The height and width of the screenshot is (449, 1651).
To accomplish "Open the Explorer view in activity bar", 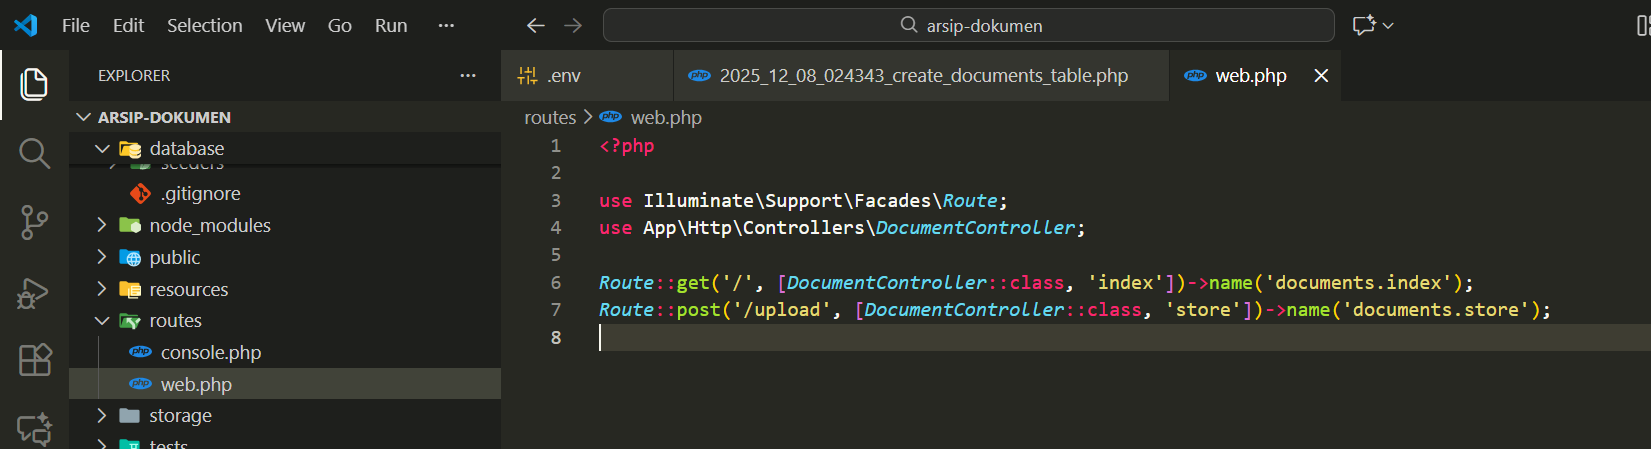I will pos(34,84).
